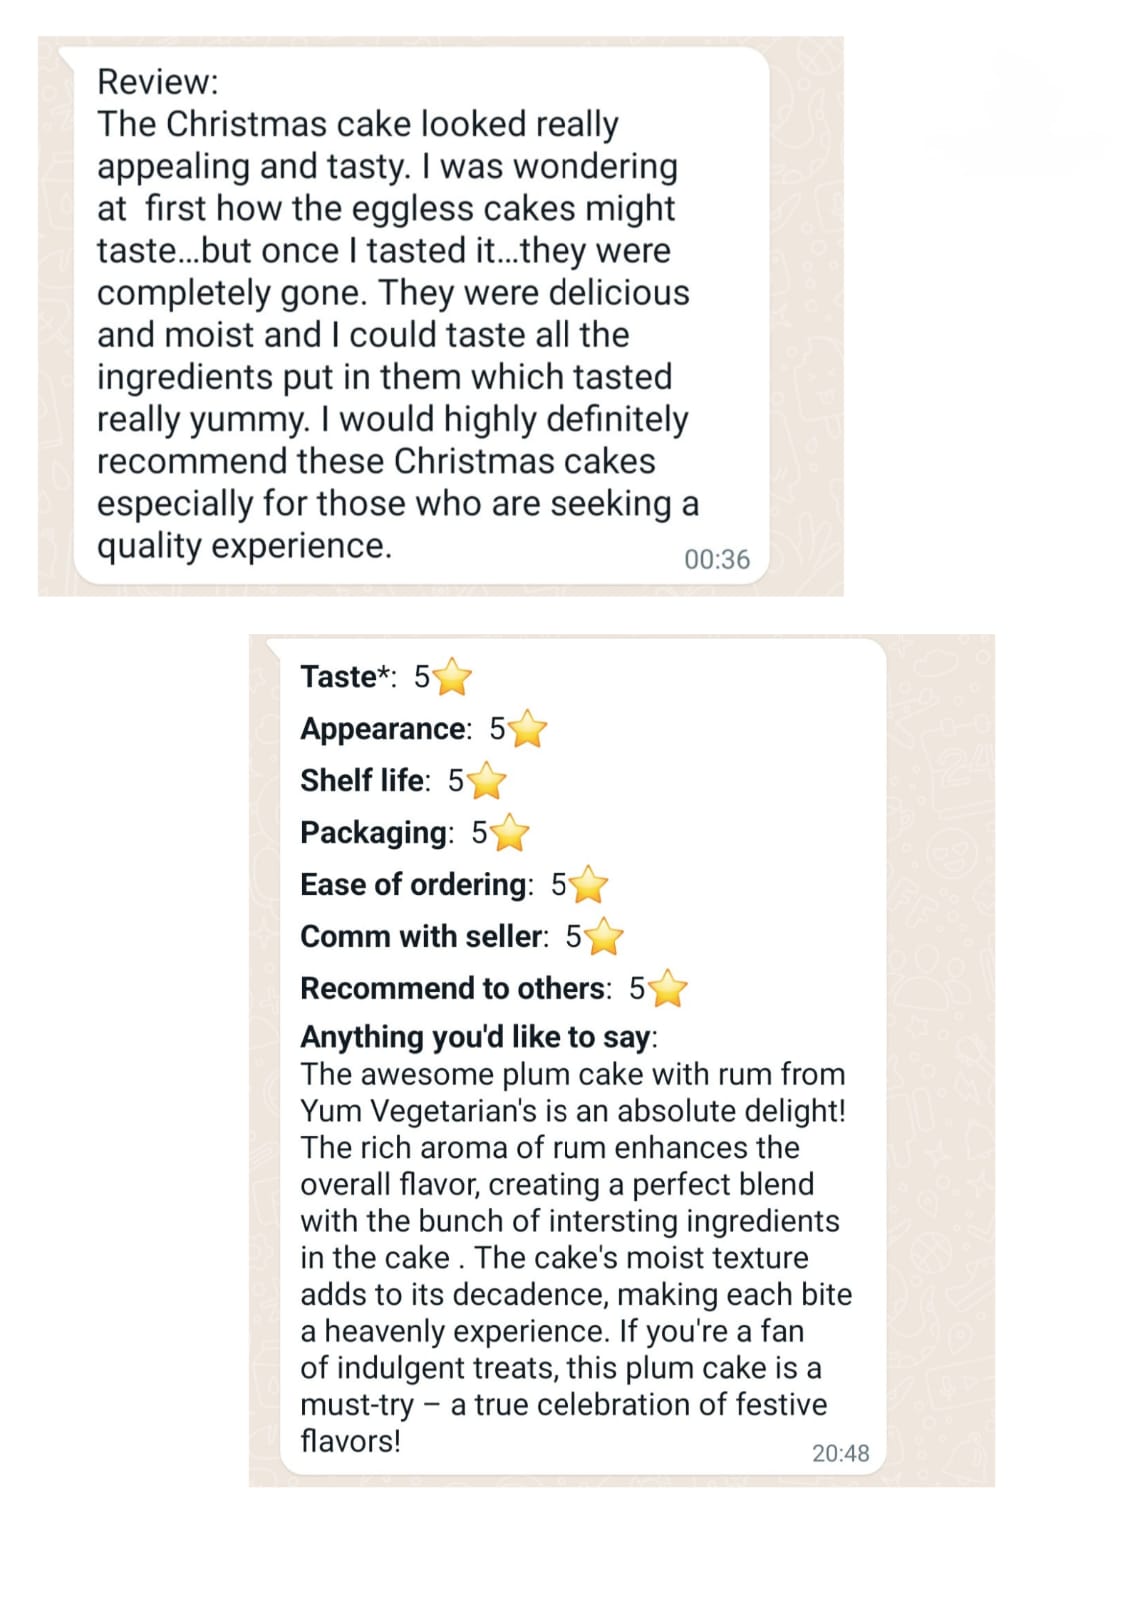Click the 20:48 message timestamp
The image size is (1130, 1600).
tap(840, 1453)
